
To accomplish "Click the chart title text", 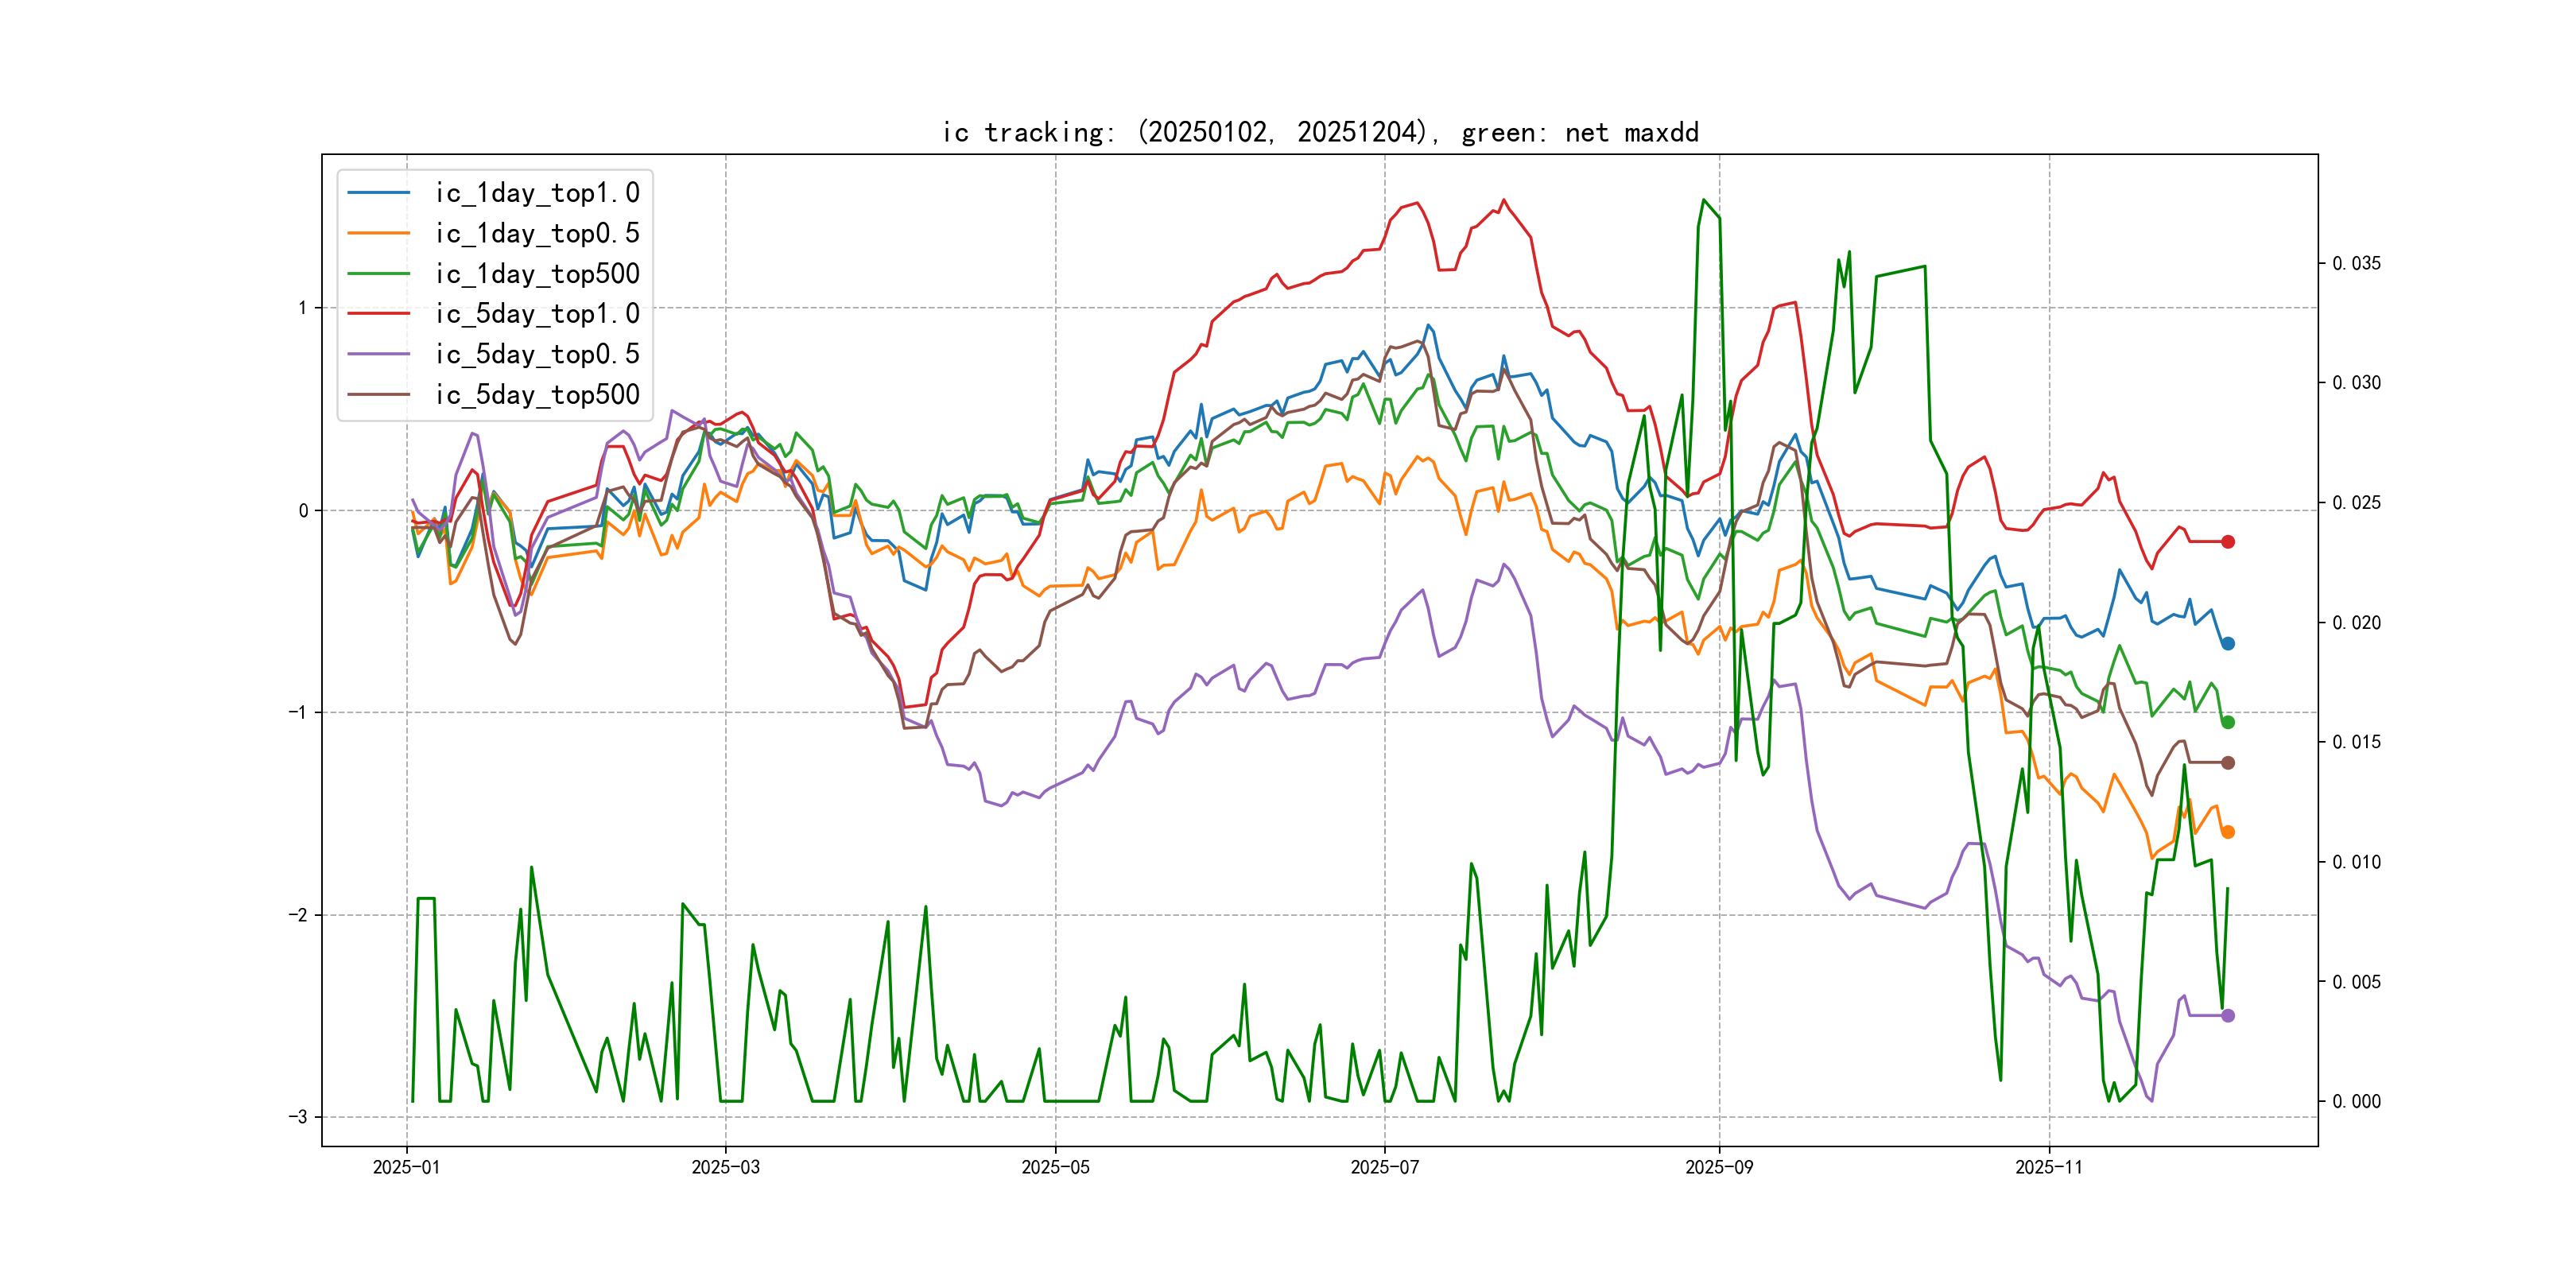I will click(x=1320, y=133).
